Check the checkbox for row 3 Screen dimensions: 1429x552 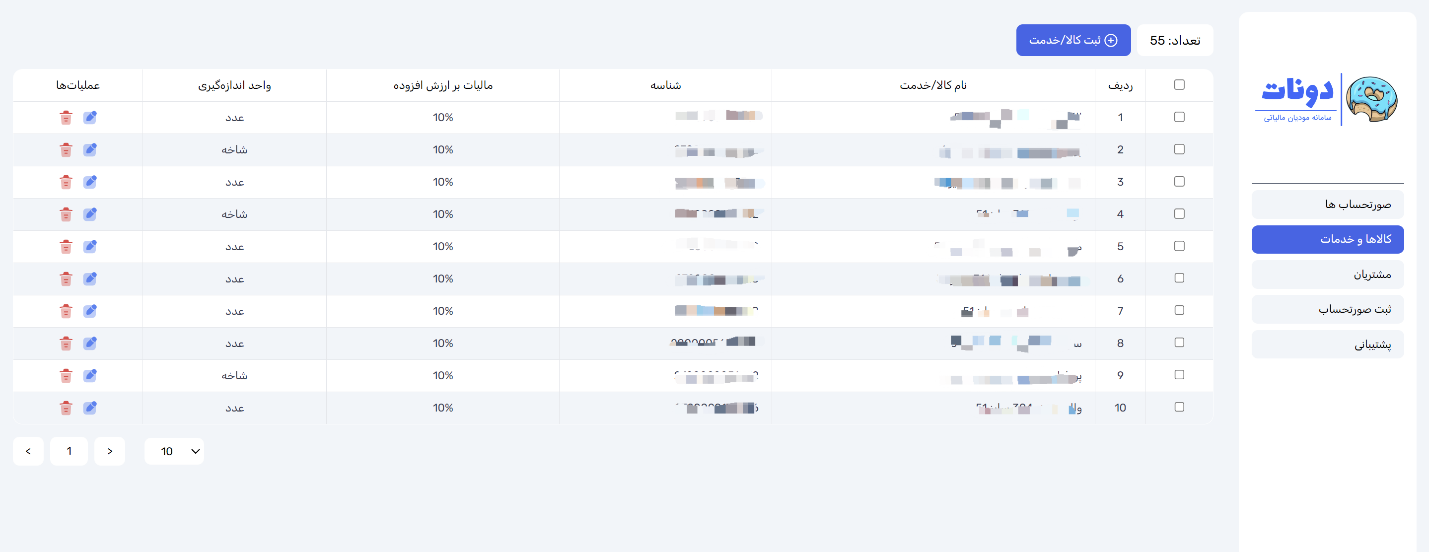pyautogui.click(x=1179, y=182)
